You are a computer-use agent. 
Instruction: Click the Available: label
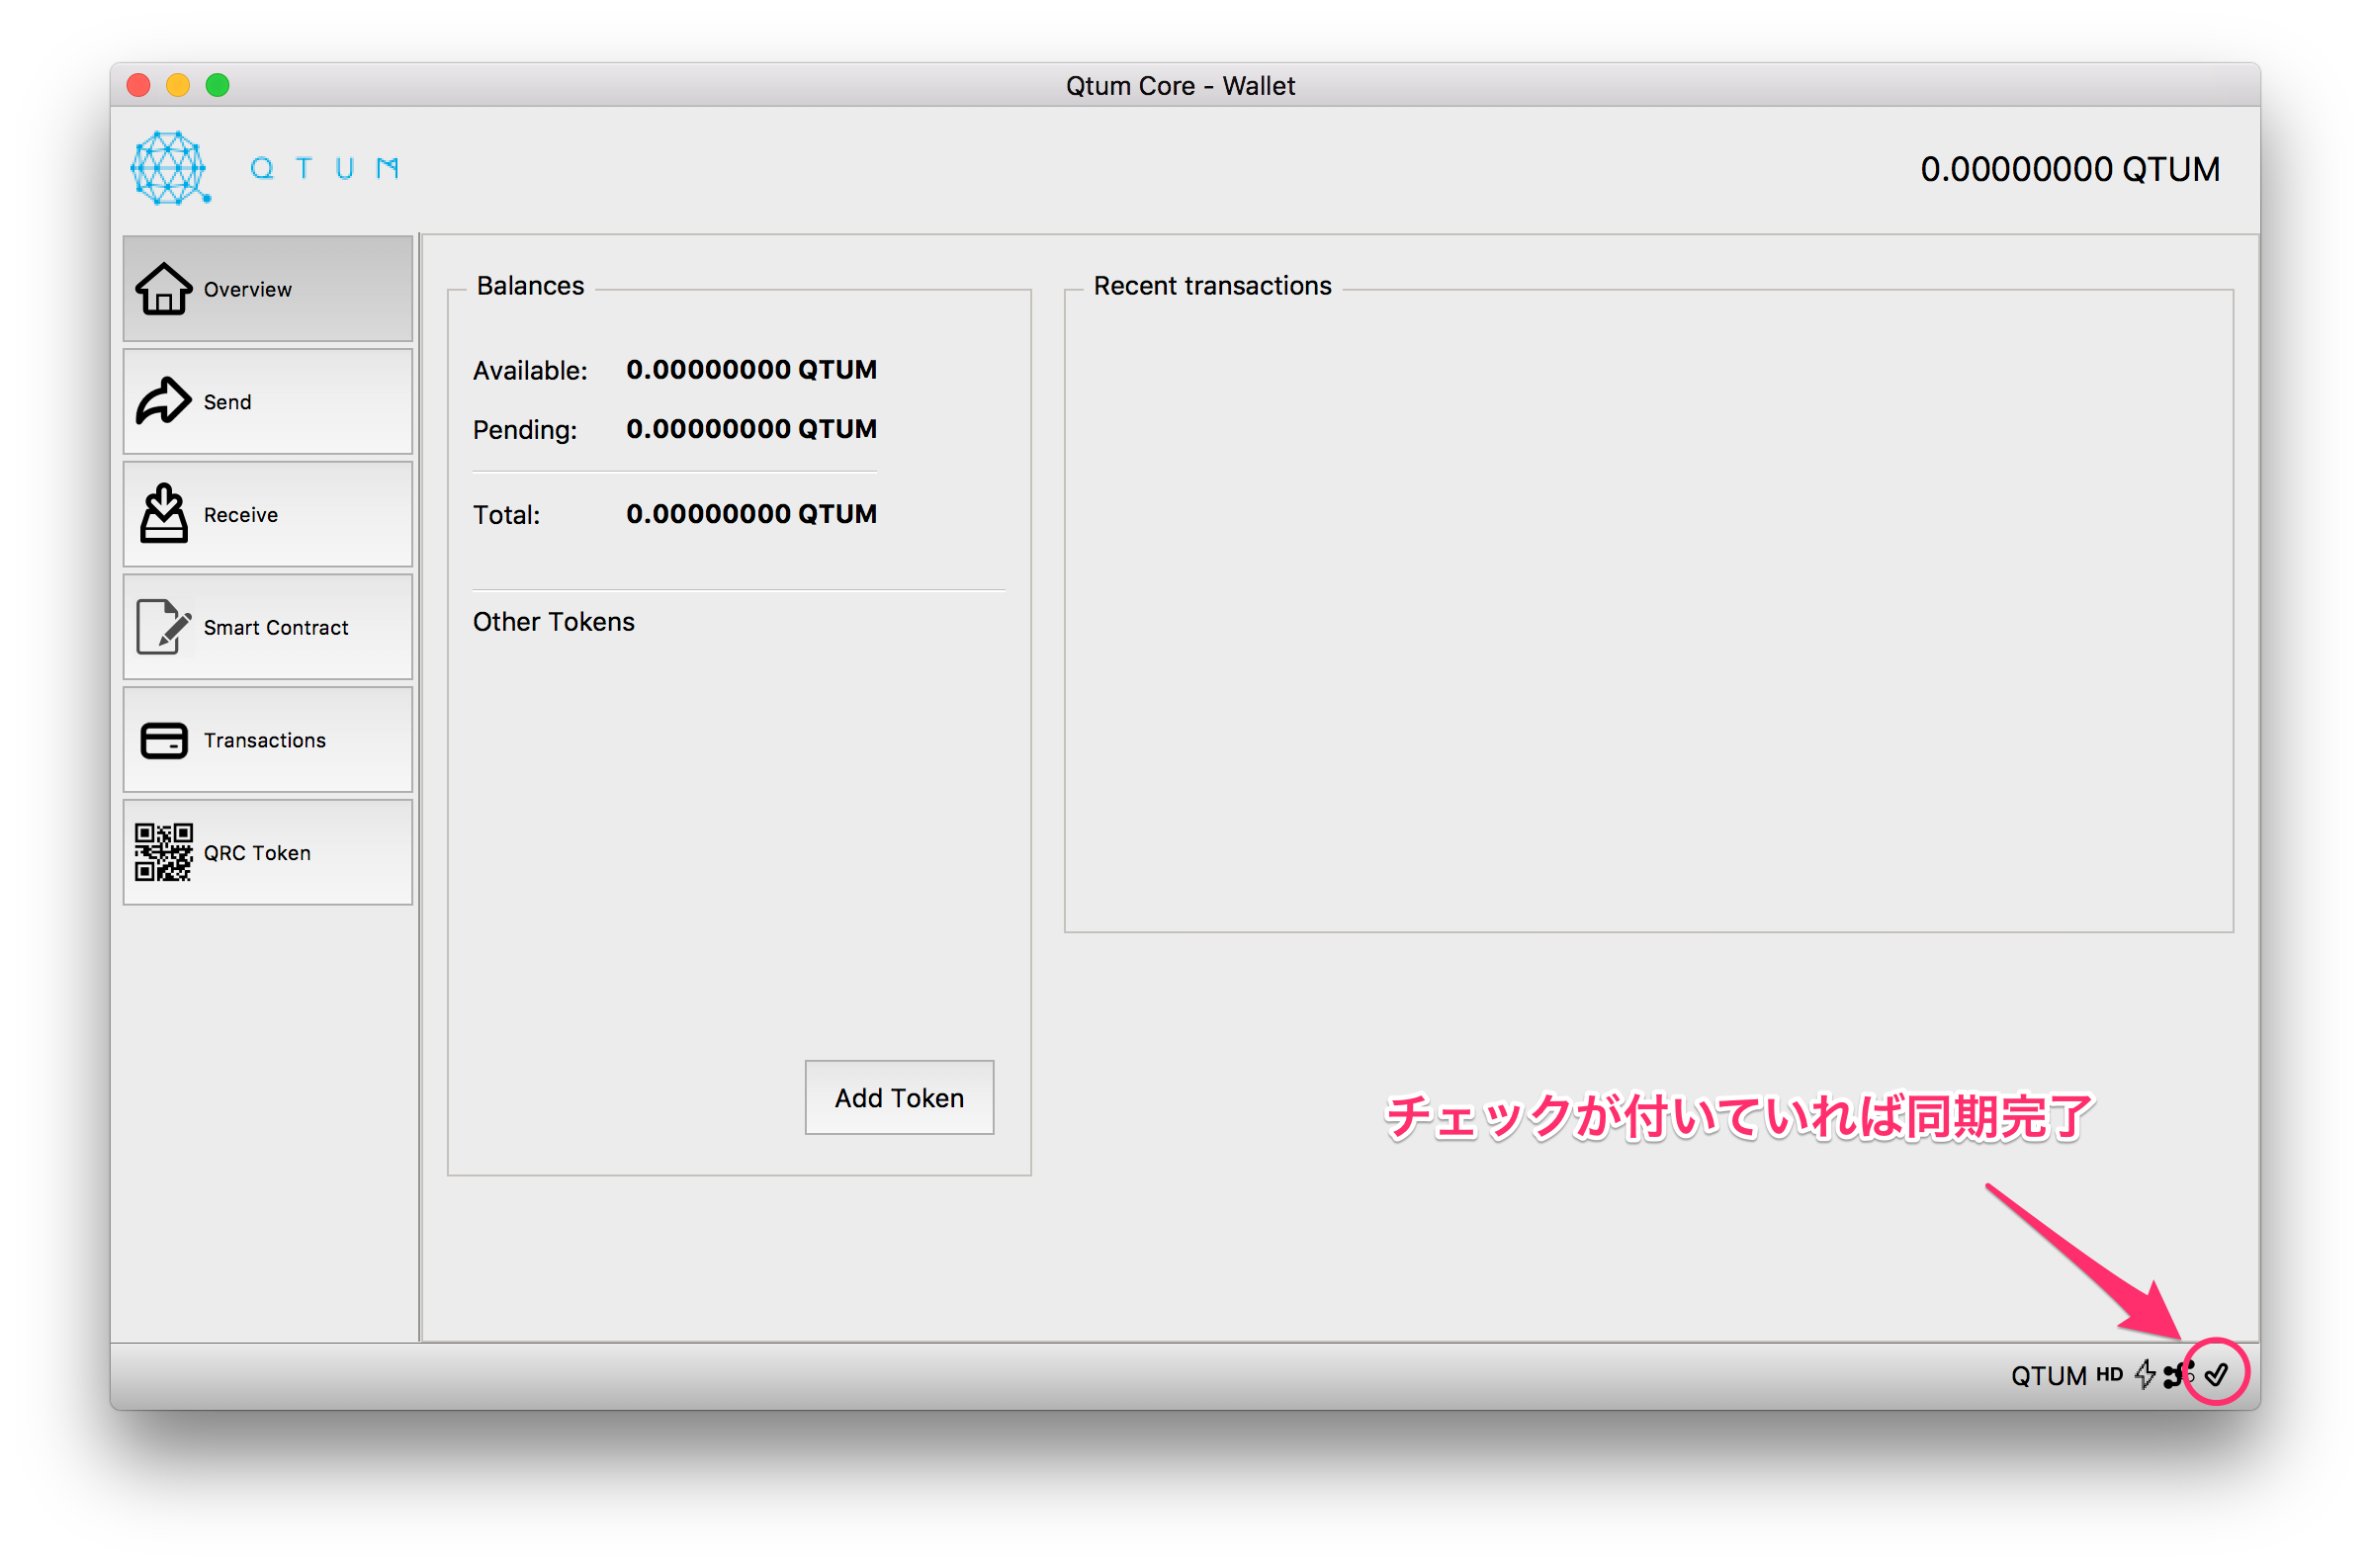(x=531, y=371)
